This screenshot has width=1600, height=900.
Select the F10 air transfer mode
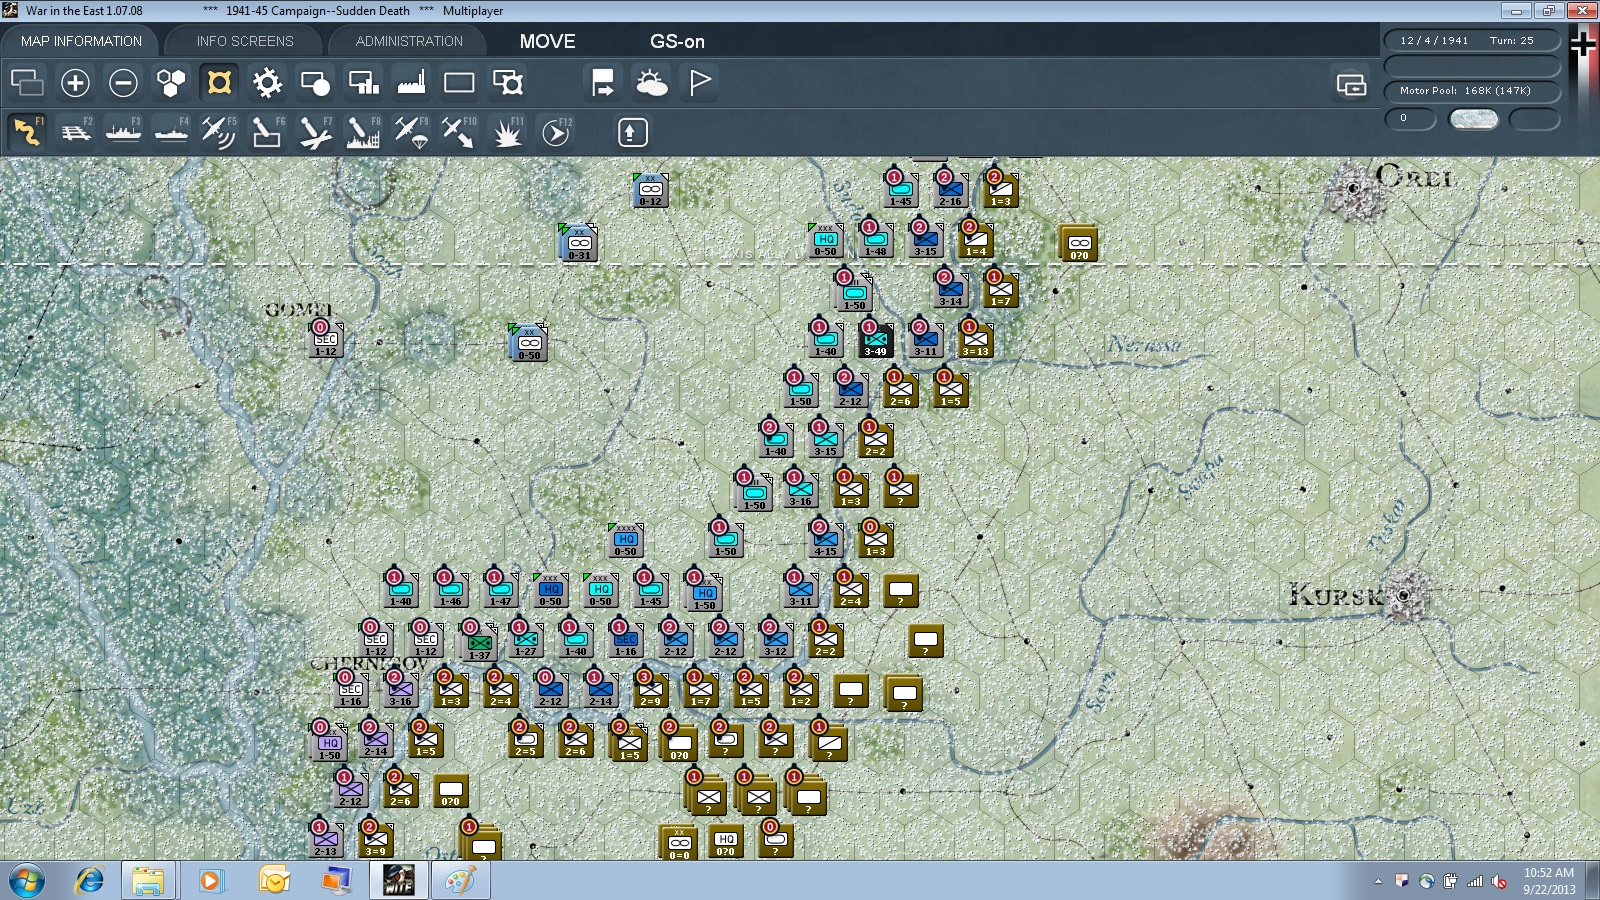pyautogui.click(x=459, y=132)
